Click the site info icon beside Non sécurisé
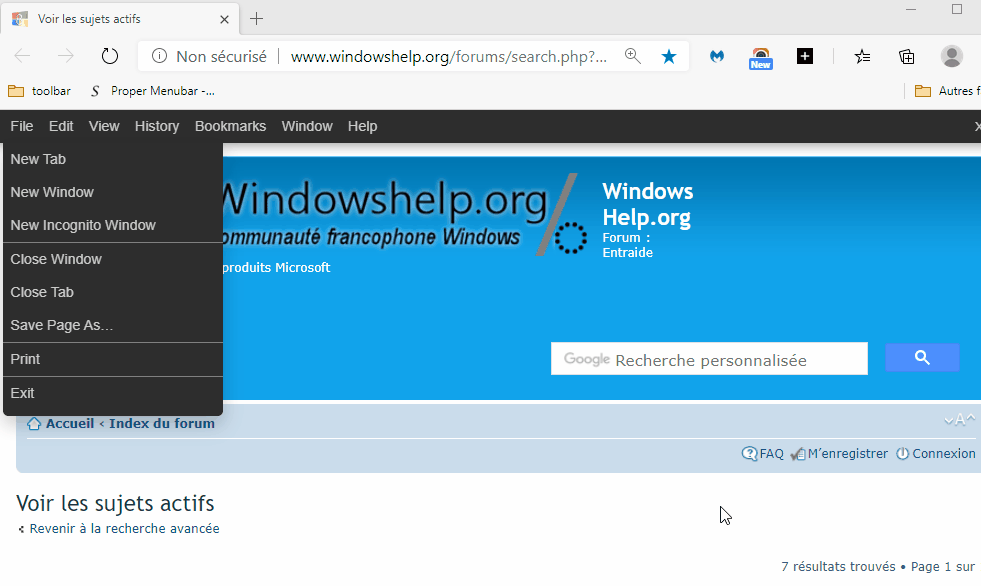The height and width of the screenshot is (586, 981). point(160,56)
